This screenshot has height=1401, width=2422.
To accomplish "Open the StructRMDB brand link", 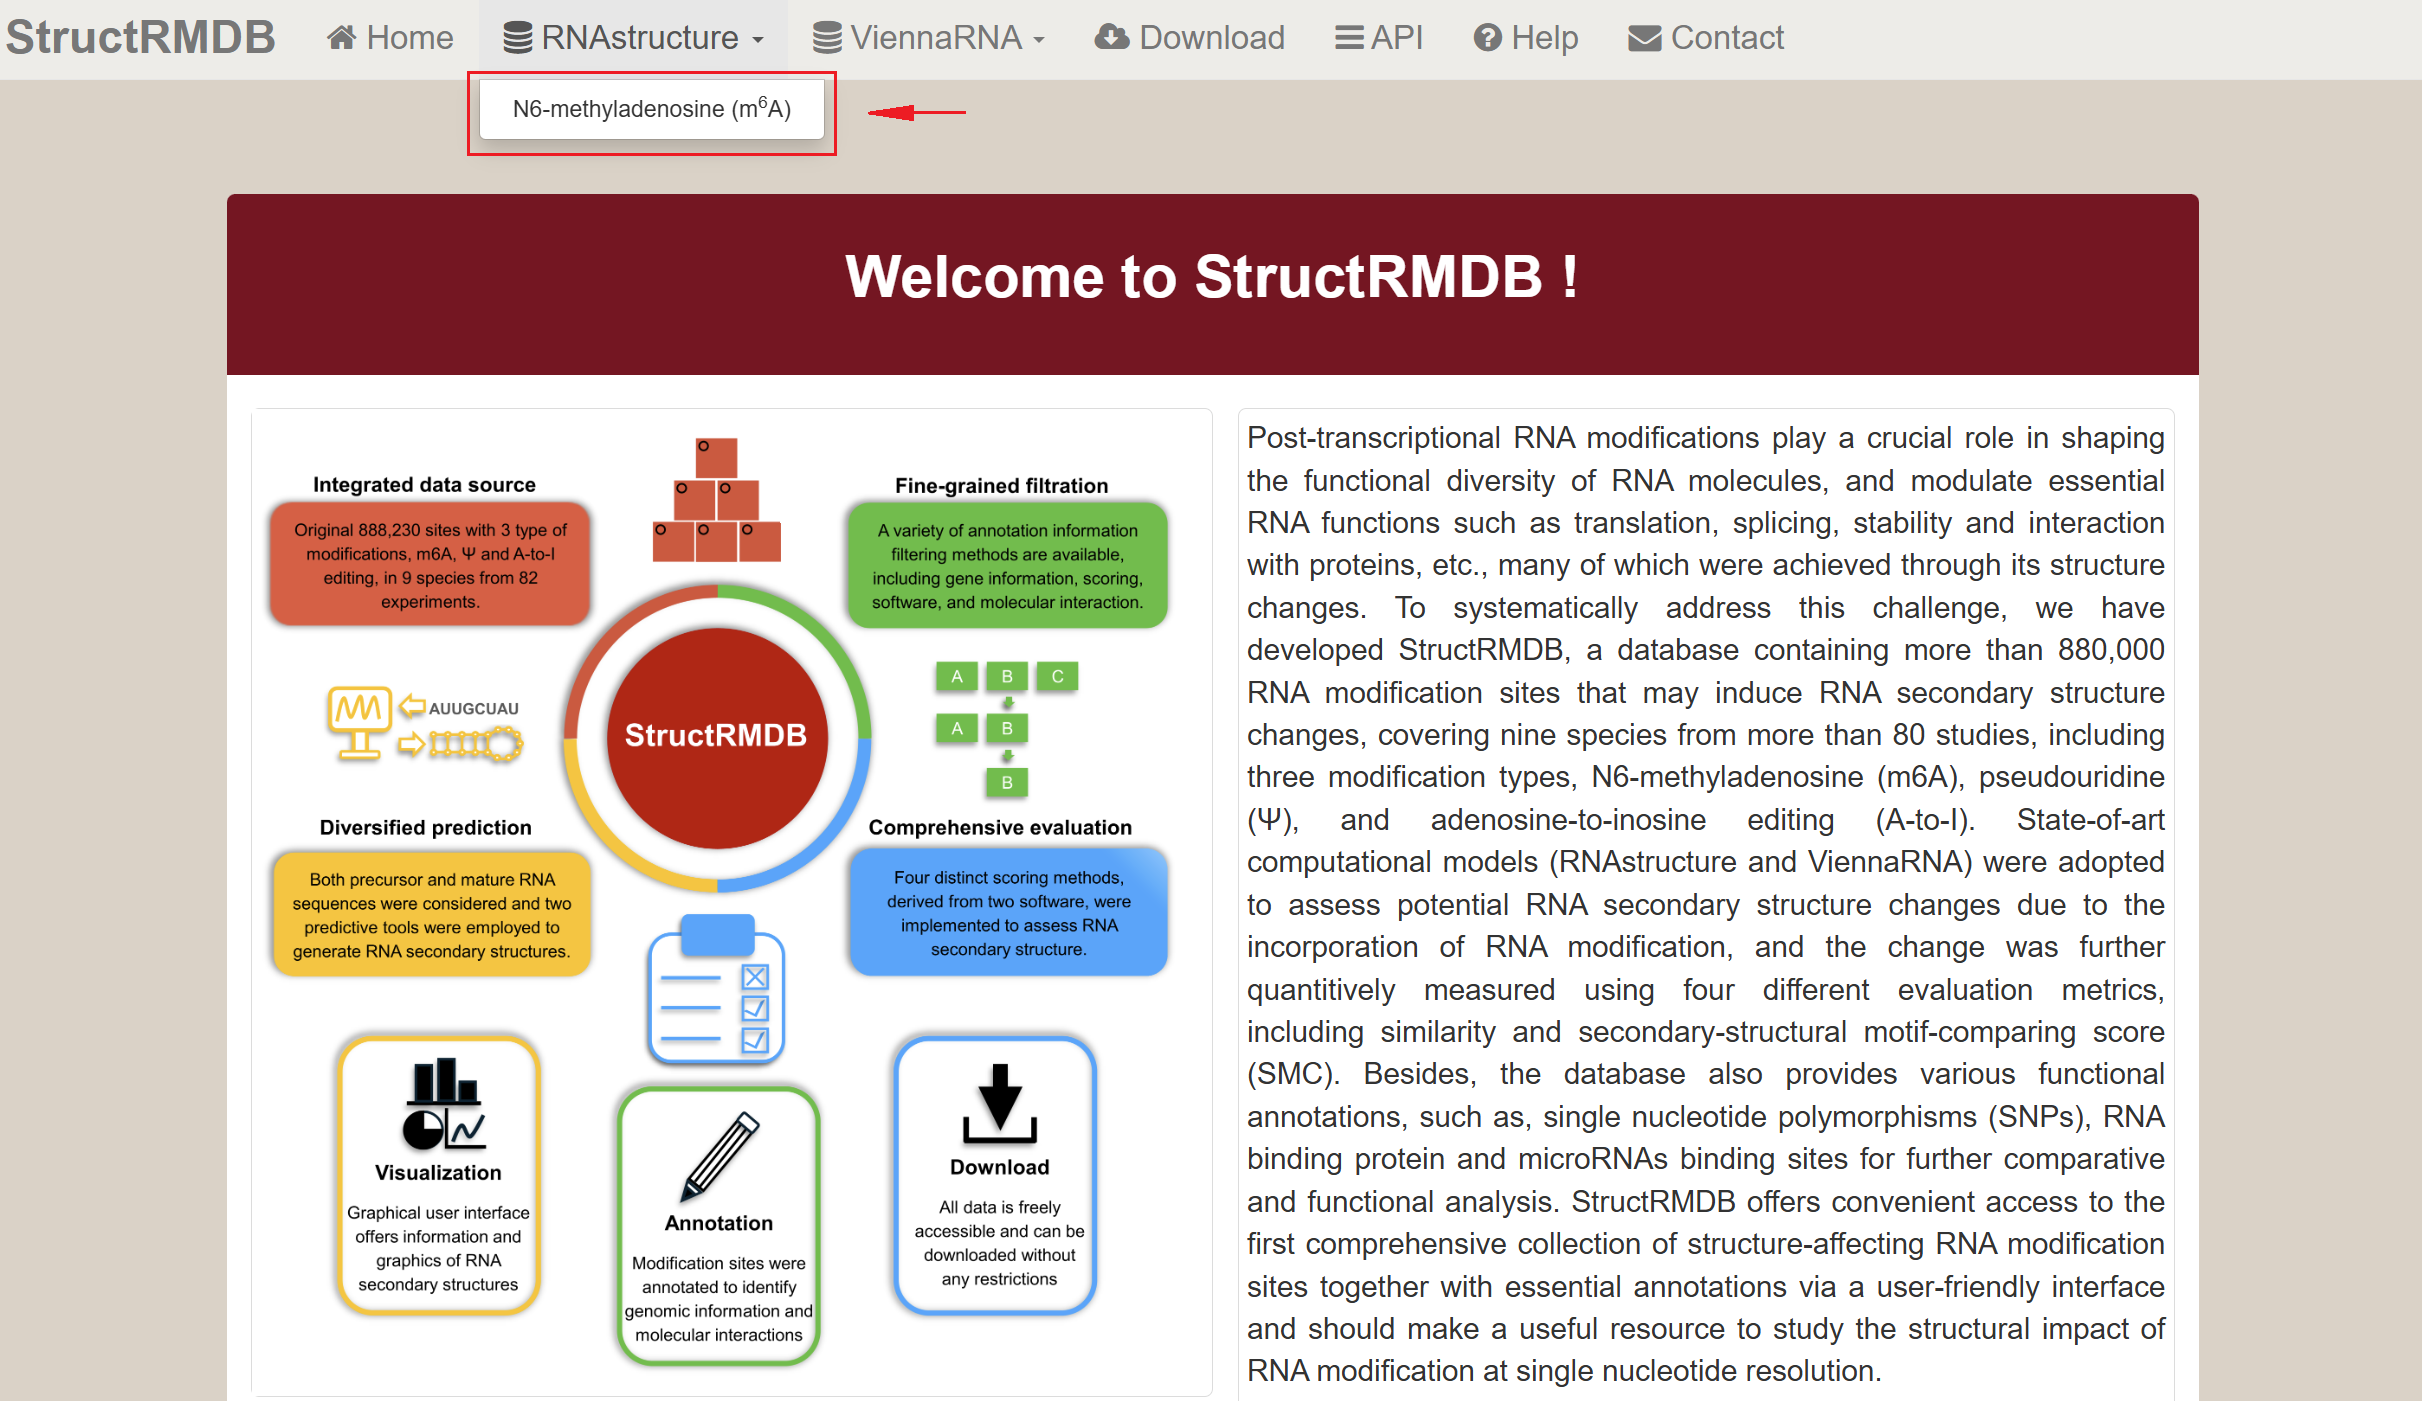I will tap(140, 37).
